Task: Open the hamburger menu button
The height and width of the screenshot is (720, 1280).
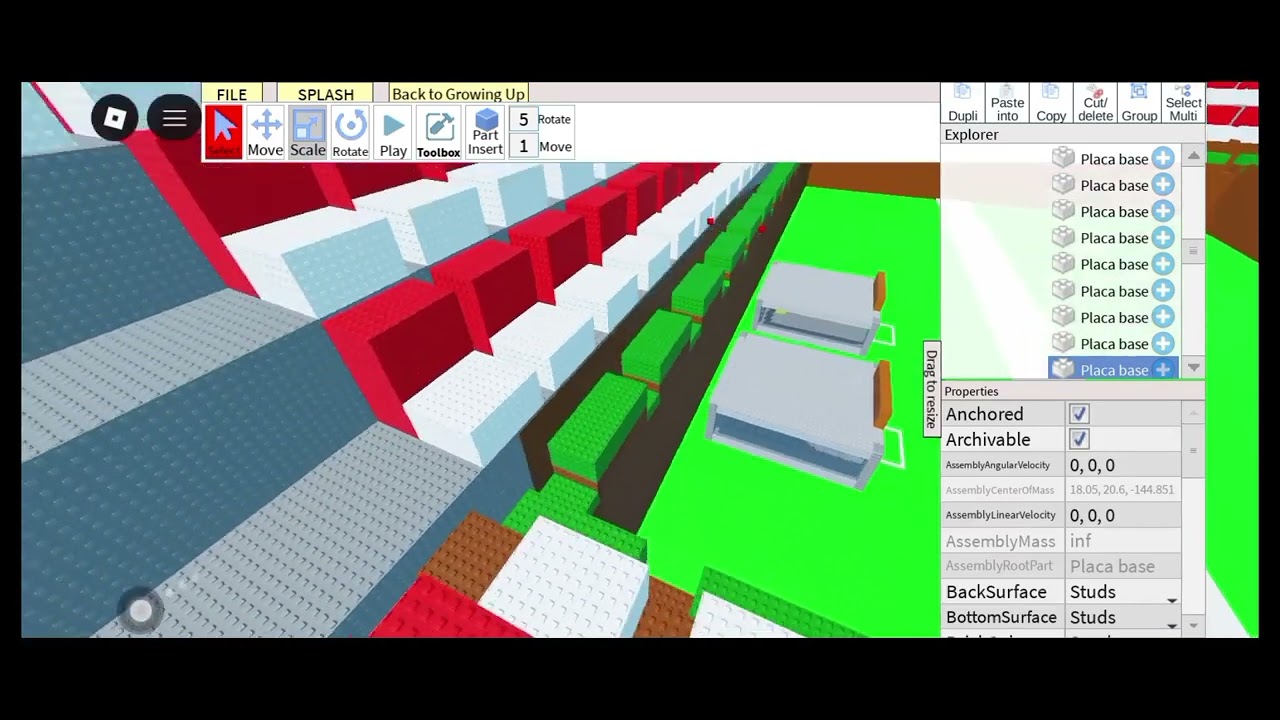Action: click(x=174, y=119)
